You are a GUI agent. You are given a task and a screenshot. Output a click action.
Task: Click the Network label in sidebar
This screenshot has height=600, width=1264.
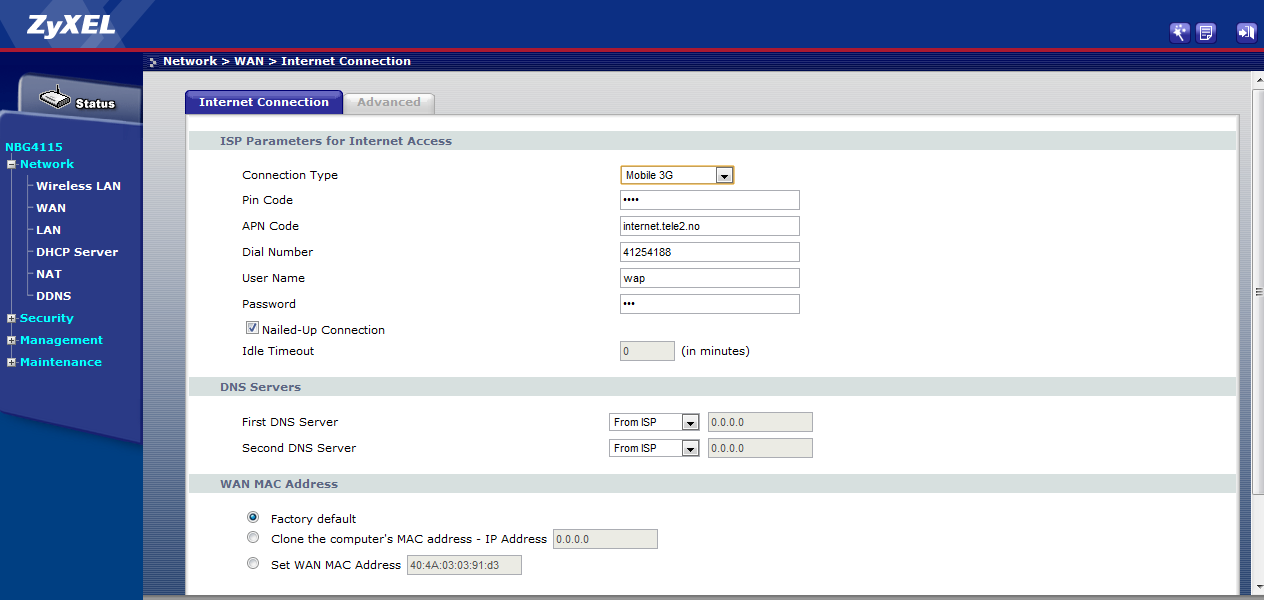[x=47, y=164]
